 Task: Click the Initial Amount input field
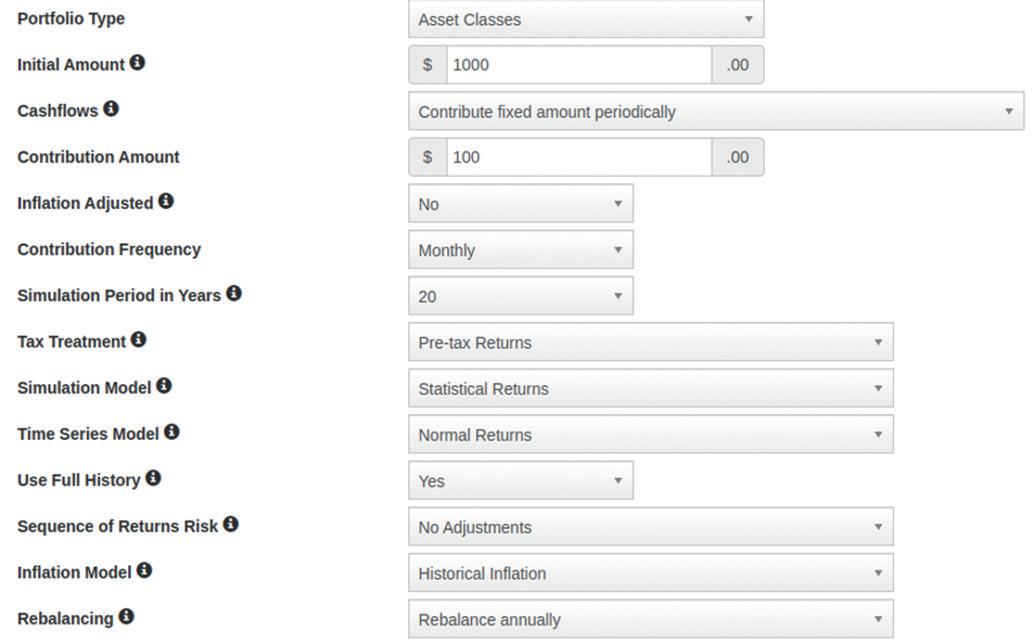[x=579, y=65]
